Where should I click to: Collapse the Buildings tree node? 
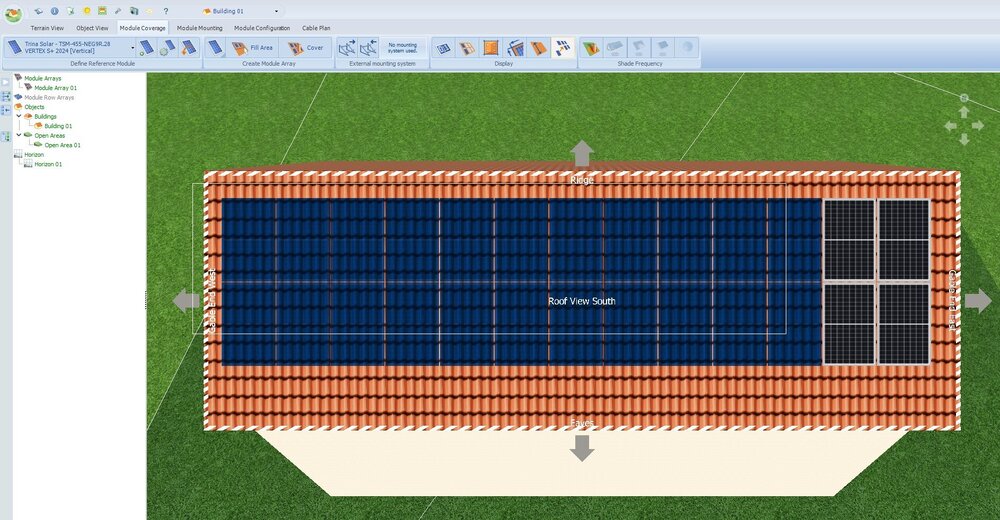pyautogui.click(x=18, y=116)
